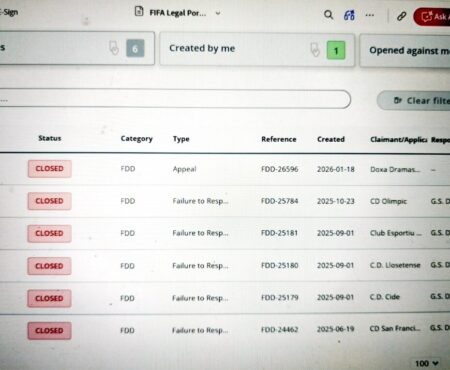The width and height of the screenshot is (450, 370).
Task: Click claimant Club Esportiu ...
Action: [396, 233]
